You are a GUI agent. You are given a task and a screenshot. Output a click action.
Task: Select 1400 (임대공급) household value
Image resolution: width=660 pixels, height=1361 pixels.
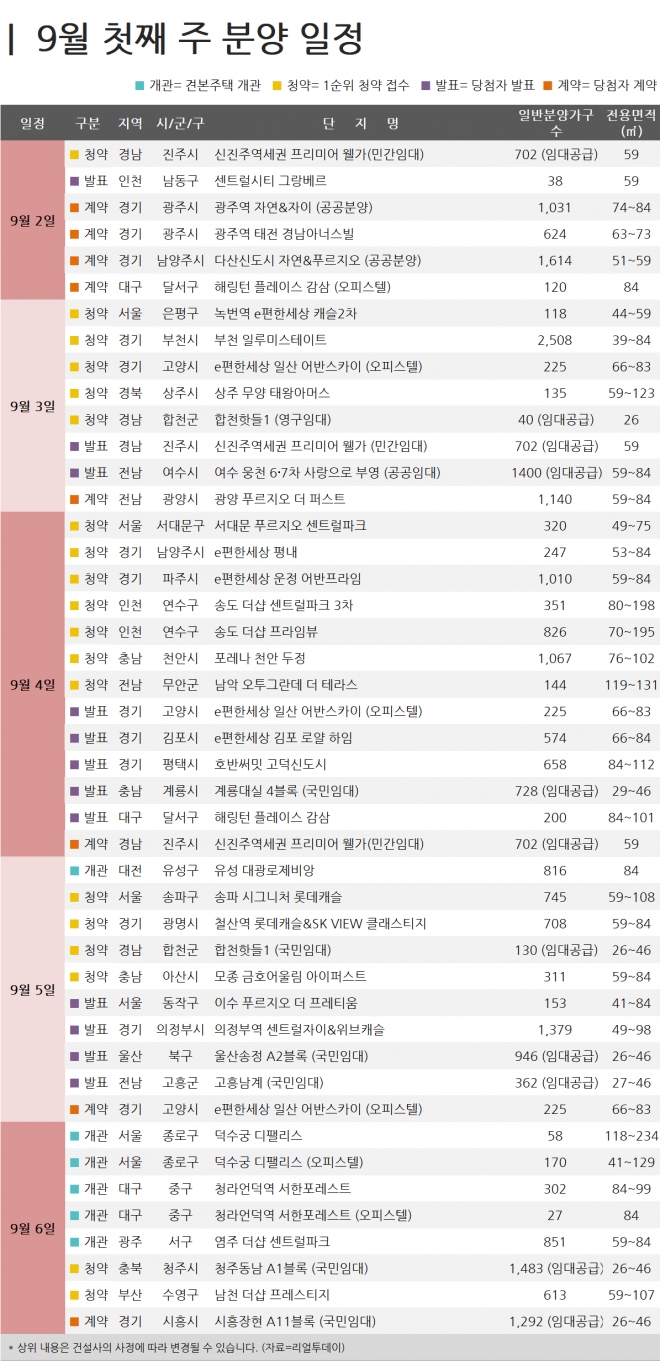click(555, 472)
